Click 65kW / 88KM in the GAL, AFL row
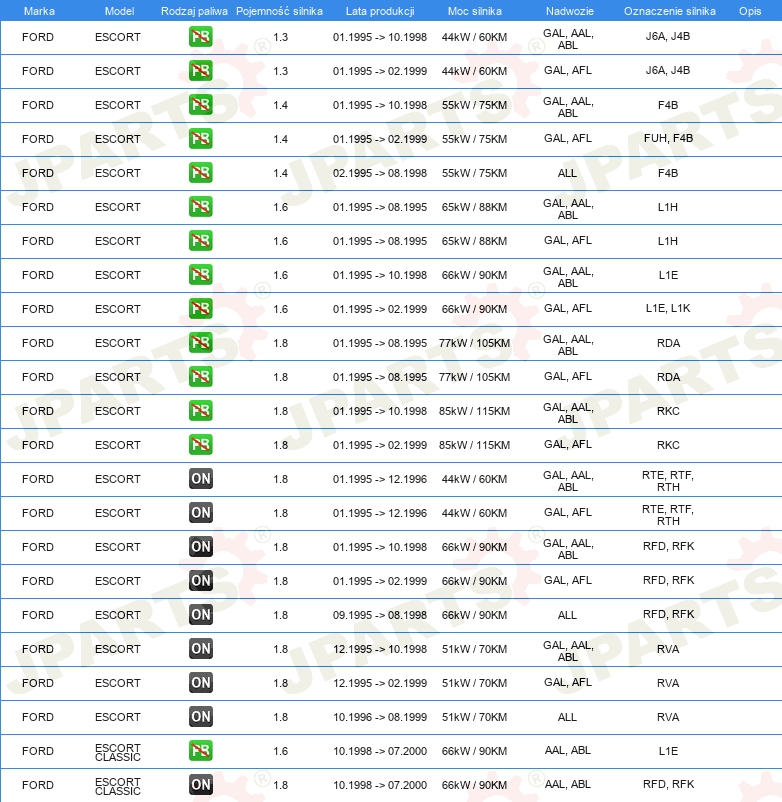782x802 pixels. pyautogui.click(x=474, y=241)
